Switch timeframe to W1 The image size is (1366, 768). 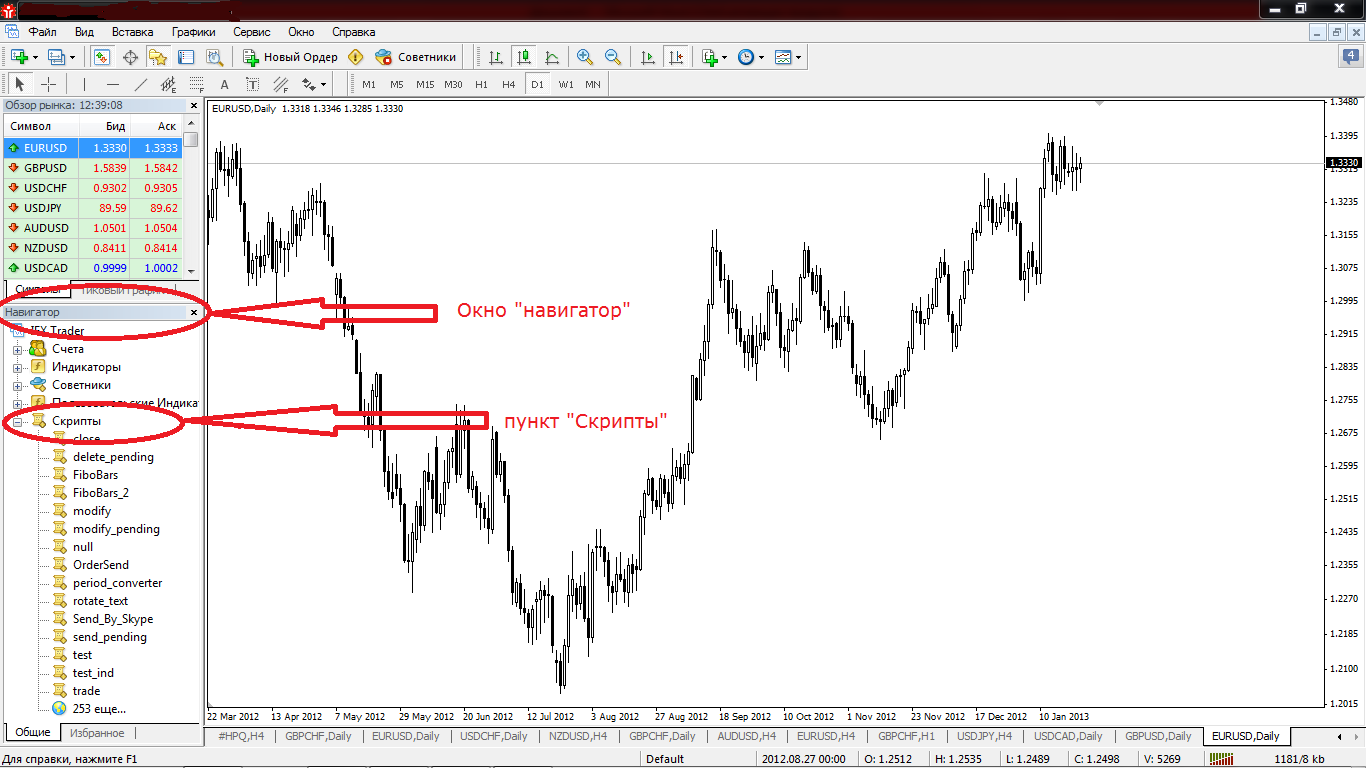tap(566, 84)
